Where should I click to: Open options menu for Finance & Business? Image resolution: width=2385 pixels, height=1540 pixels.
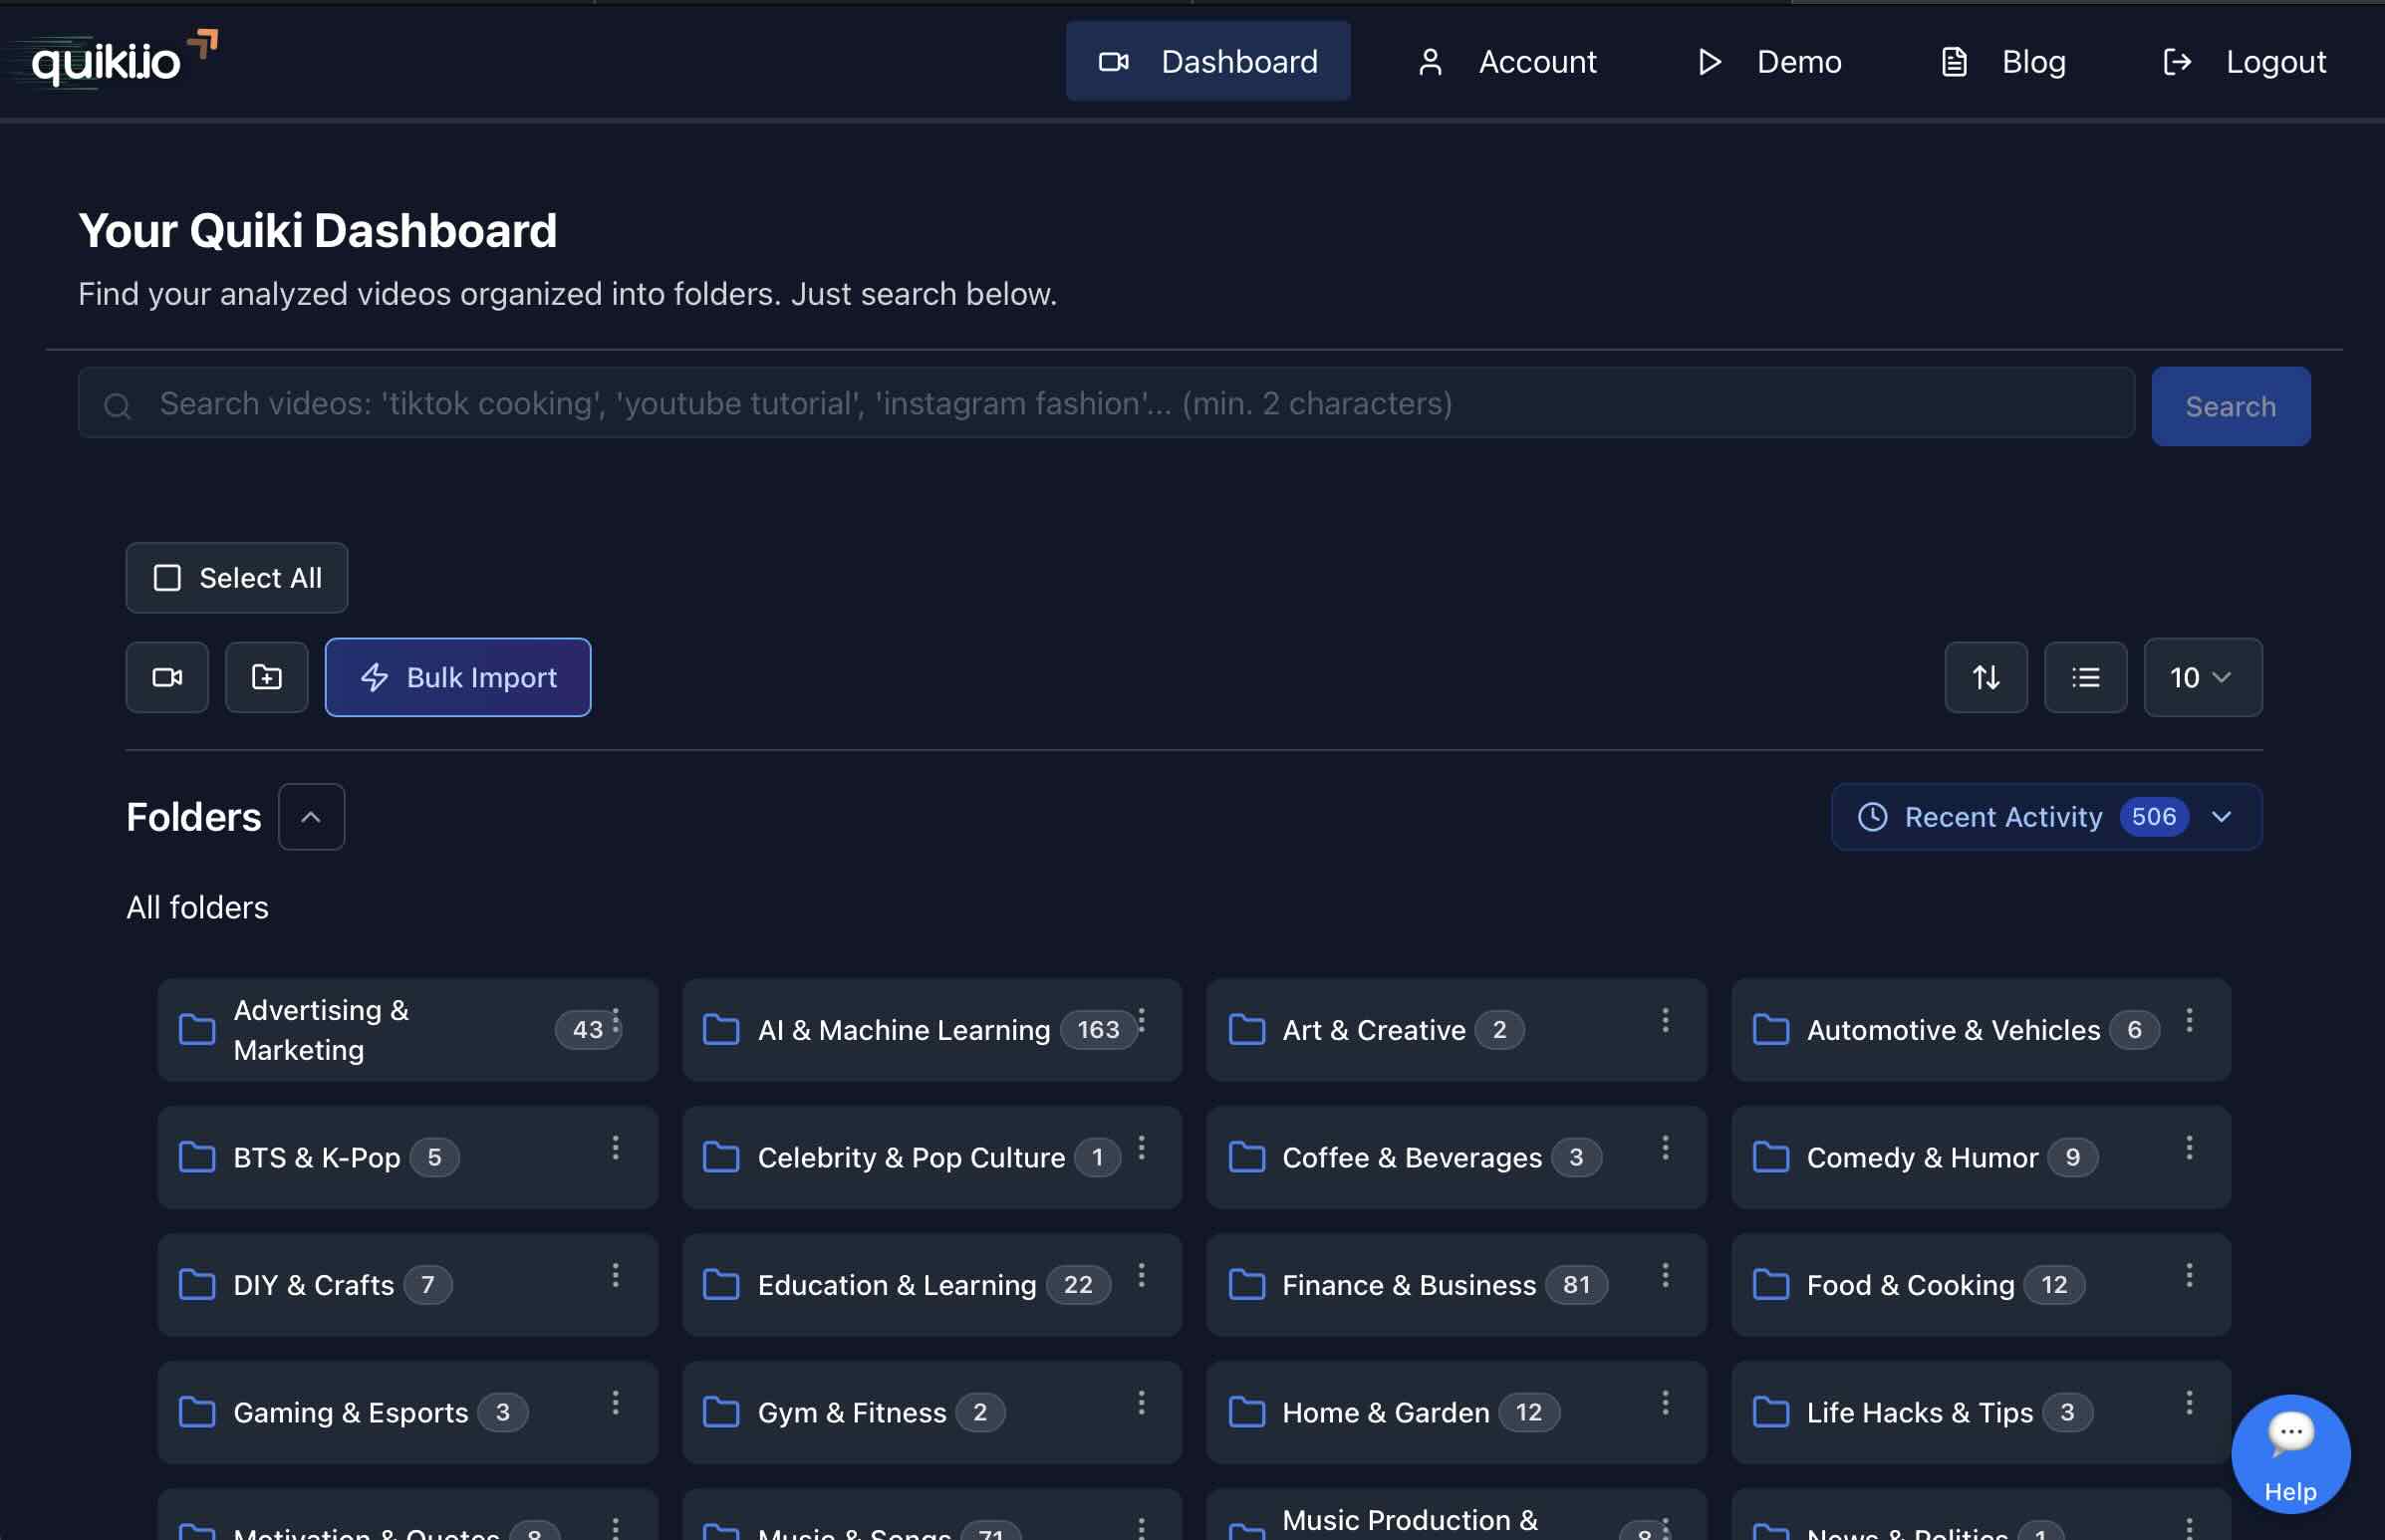(1665, 1275)
